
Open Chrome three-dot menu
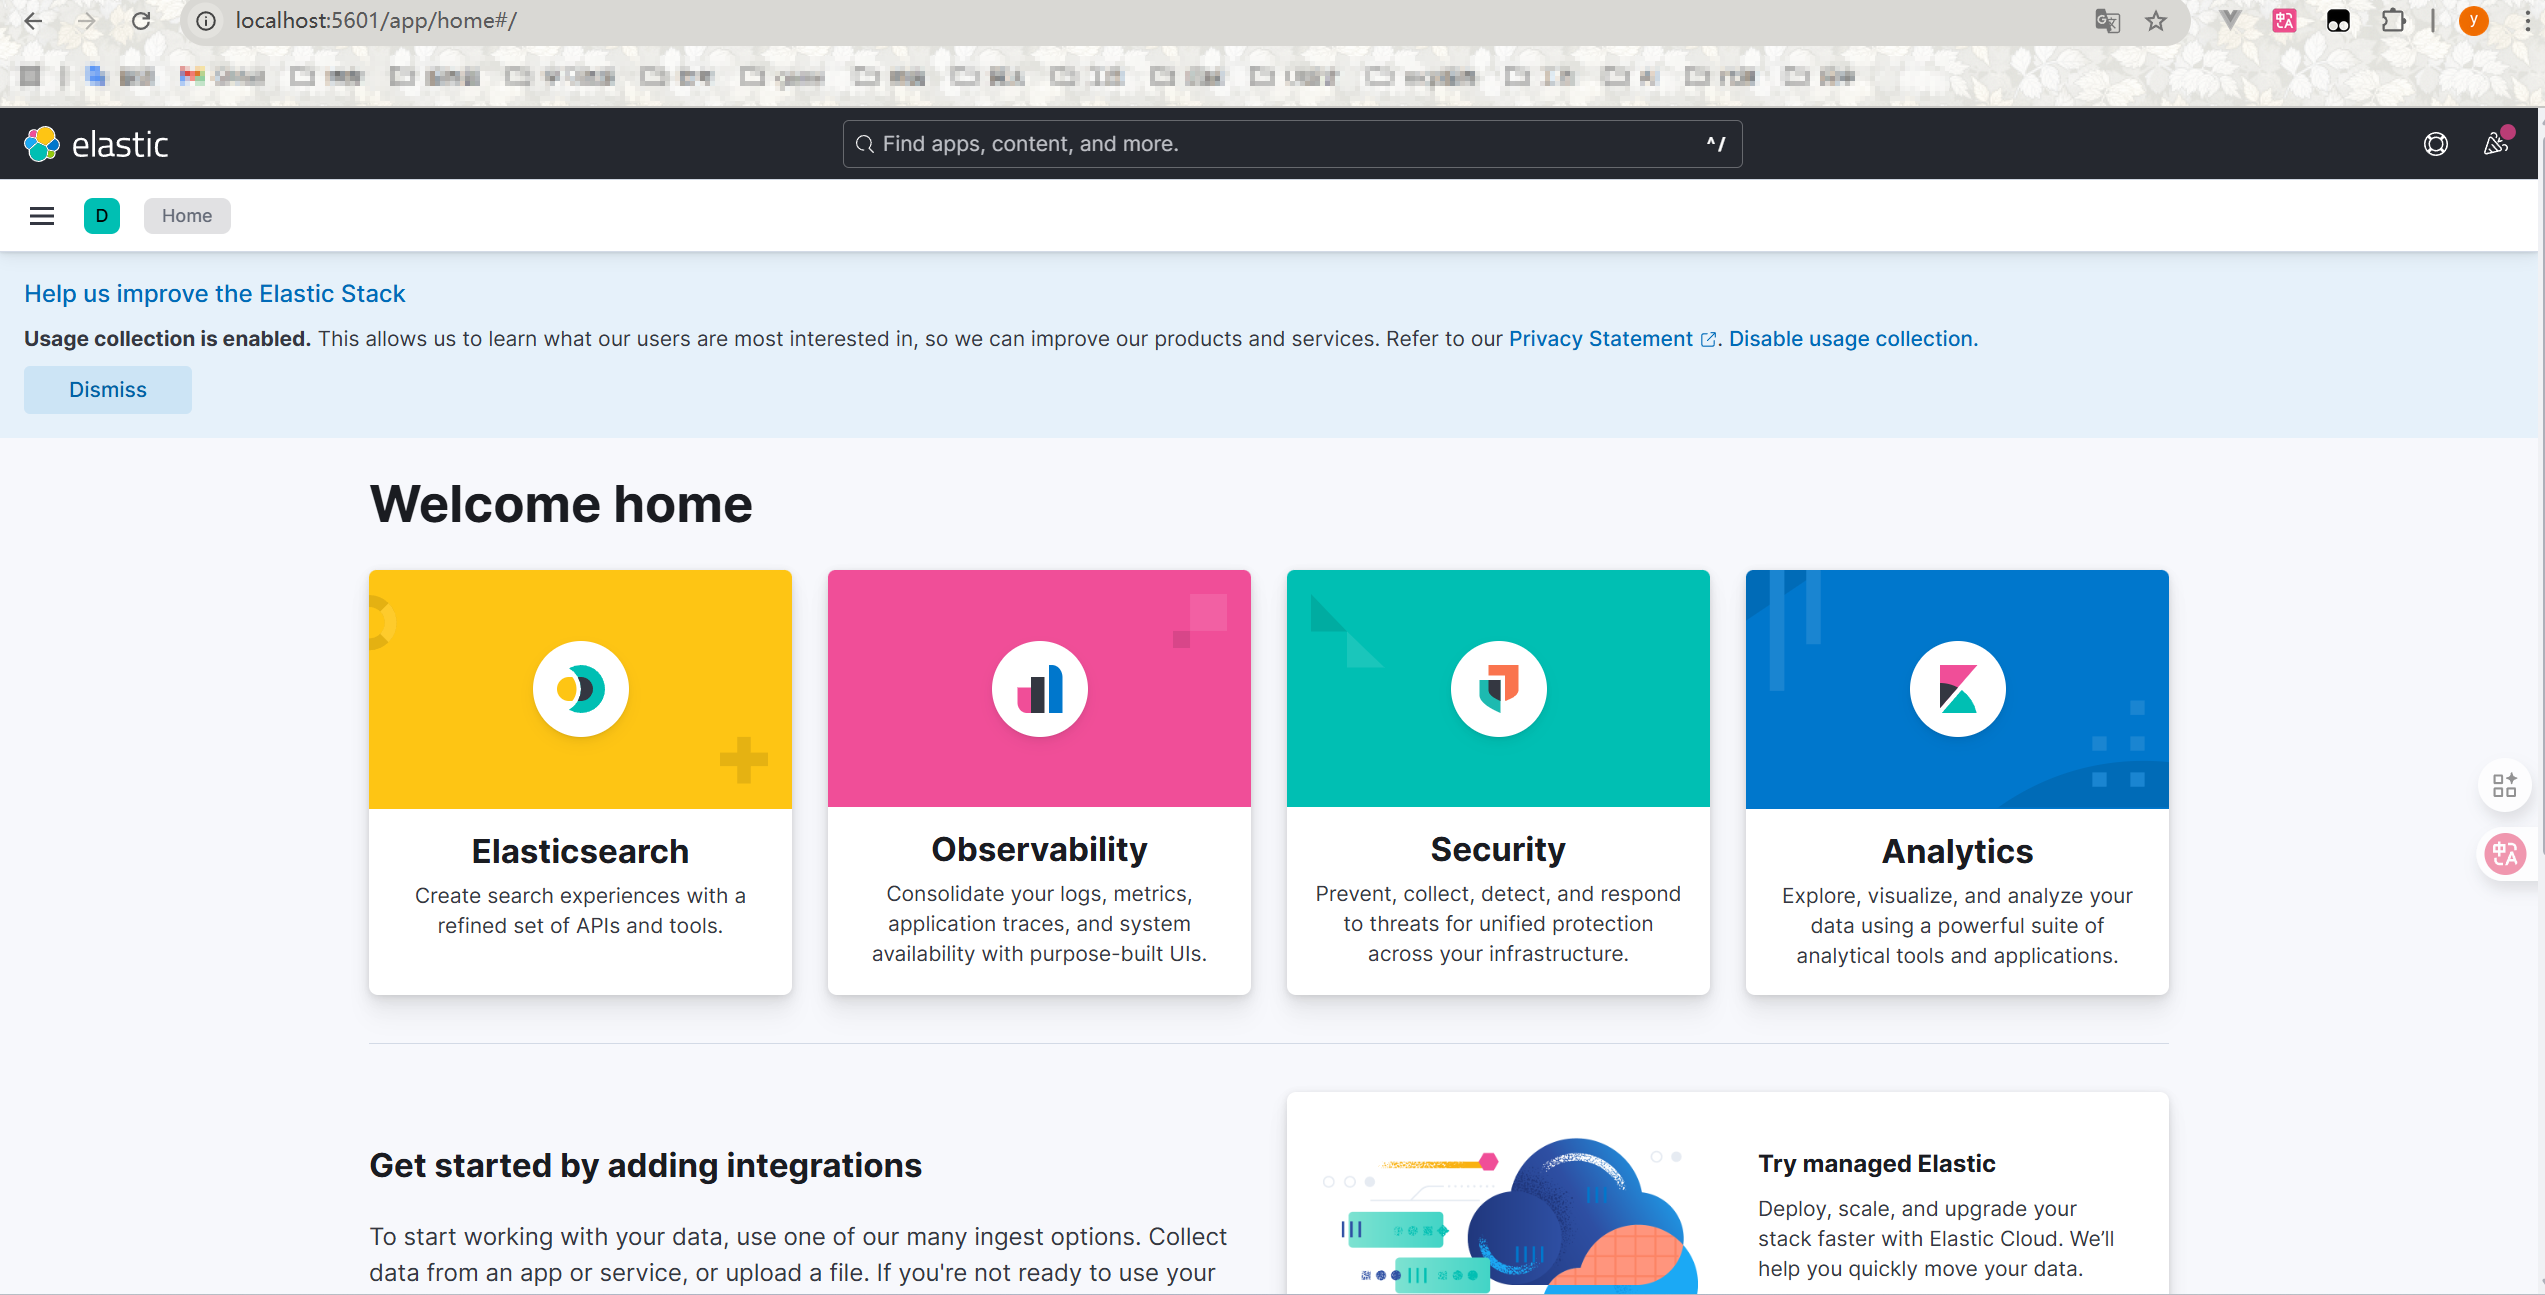click(2526, 21)
